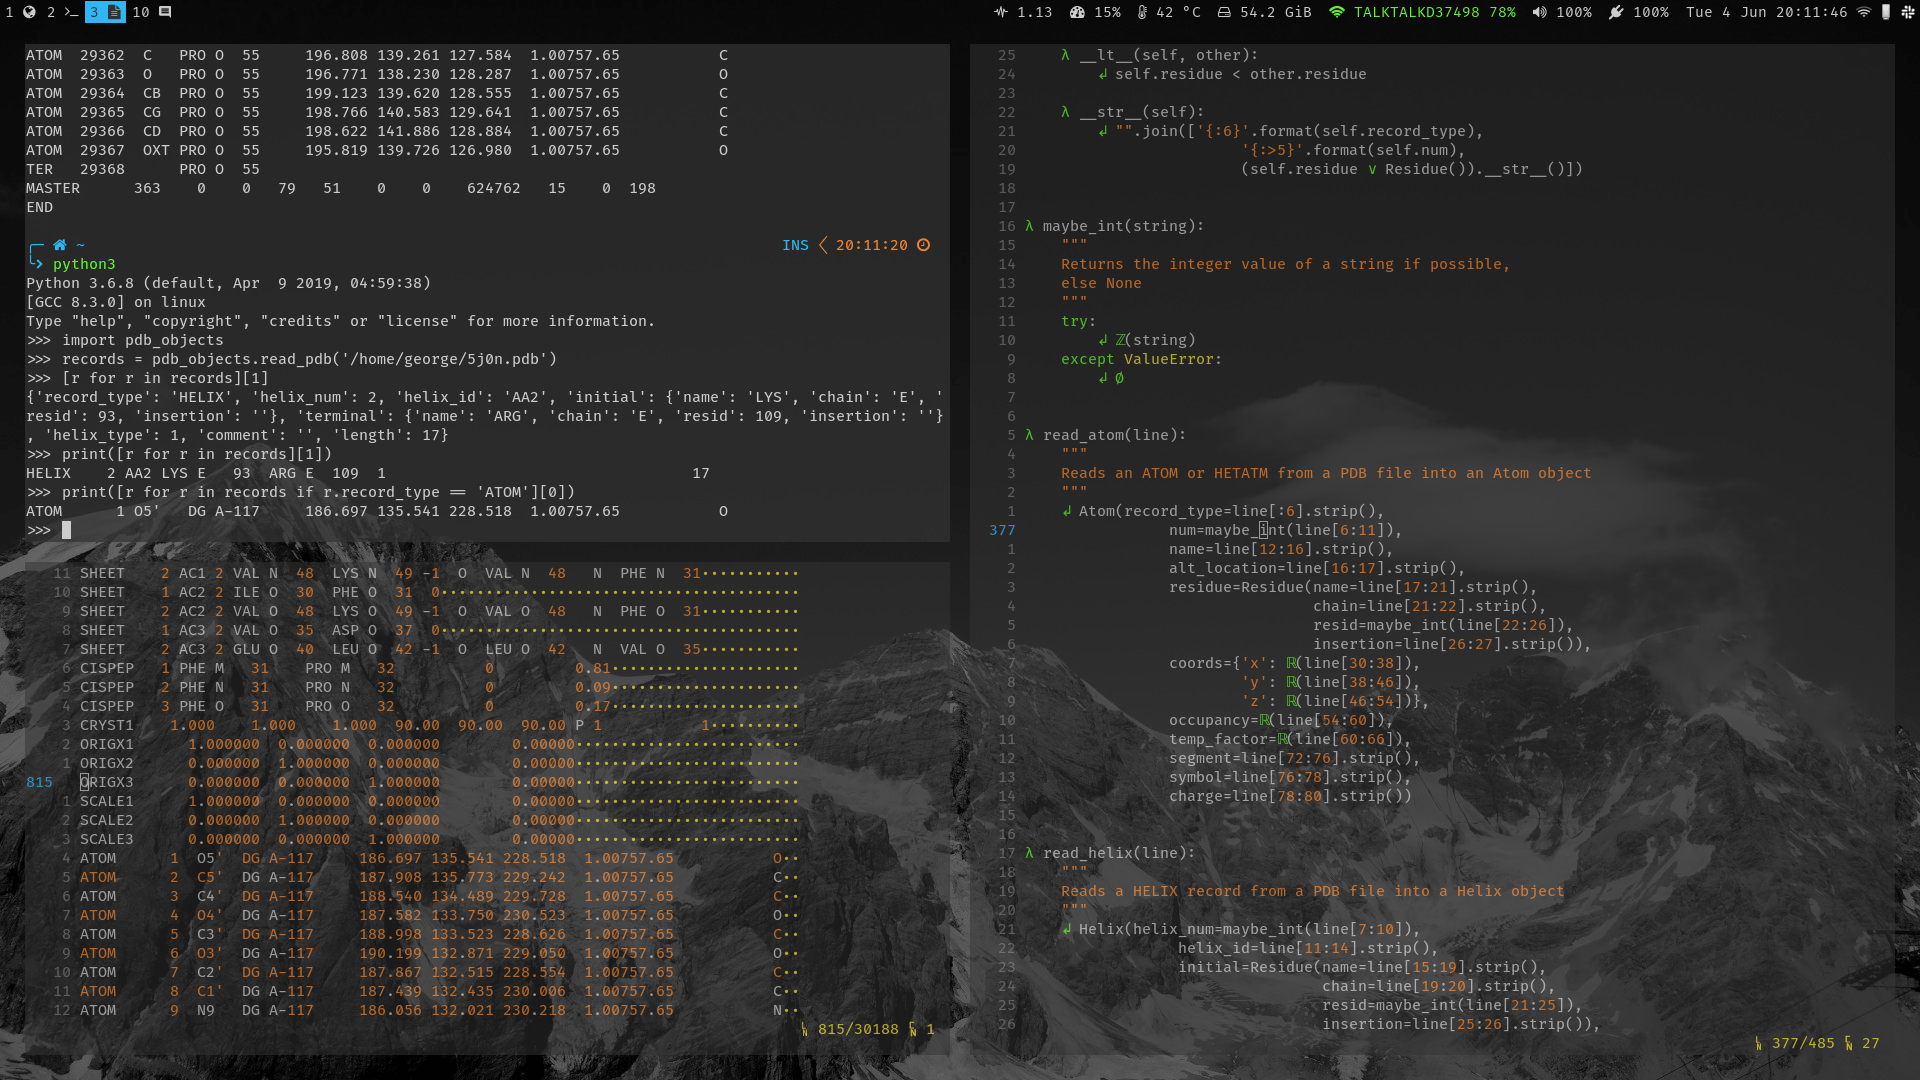Screen dimensions: 1920x1080
Task: Click the clock icon beside 20:11:20
Action: click(x=922, y=245)
